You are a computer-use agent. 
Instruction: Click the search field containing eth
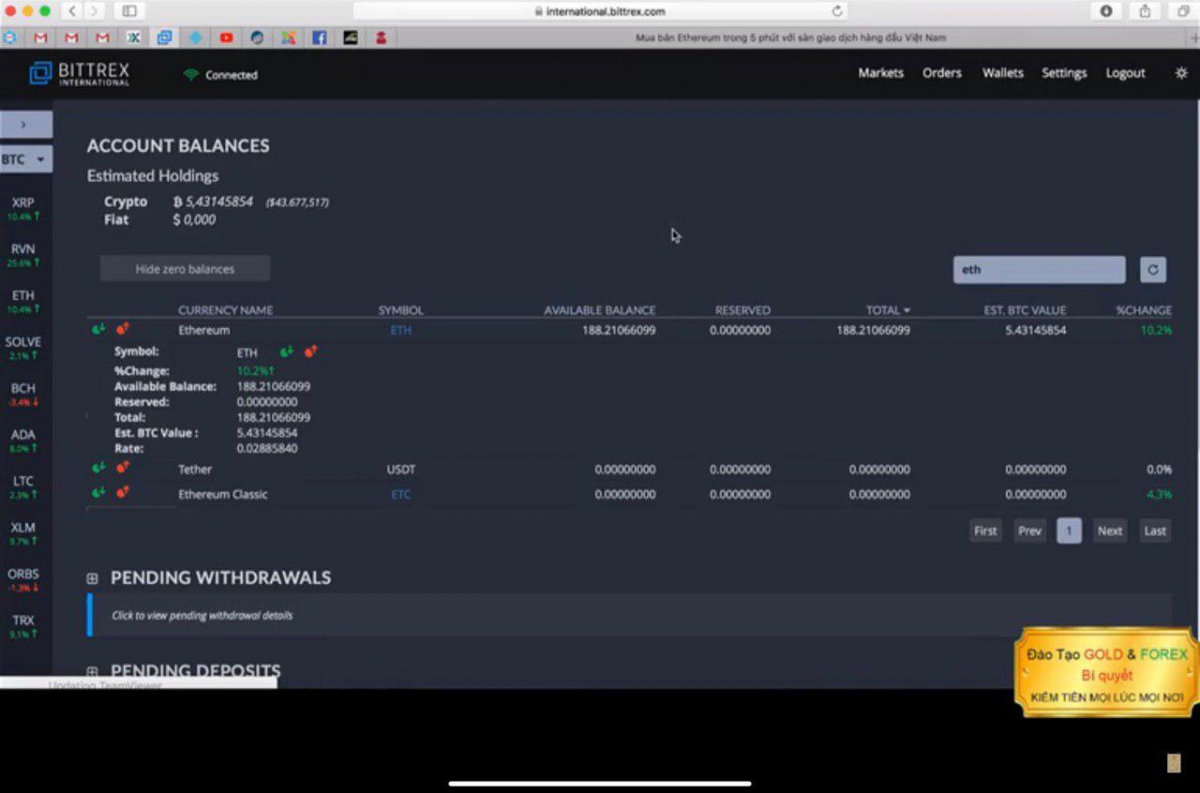(x=1039, y=269)
